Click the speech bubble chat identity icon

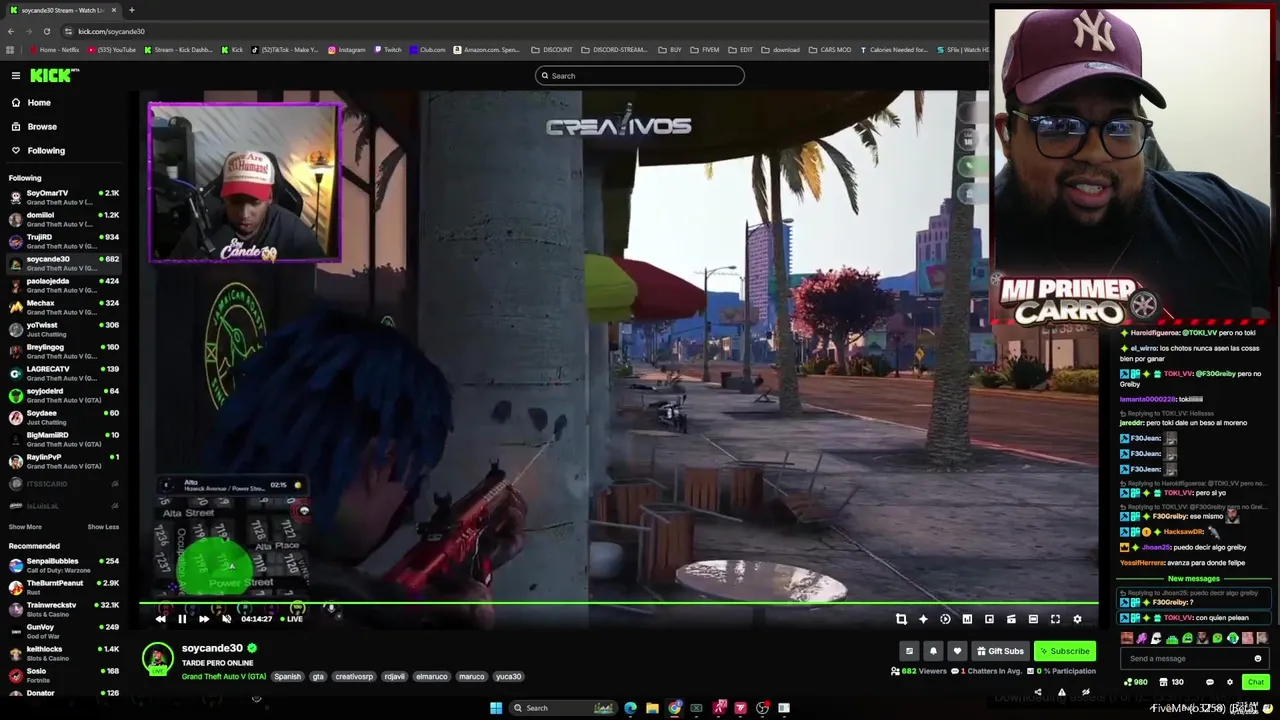pos(1209,682)
